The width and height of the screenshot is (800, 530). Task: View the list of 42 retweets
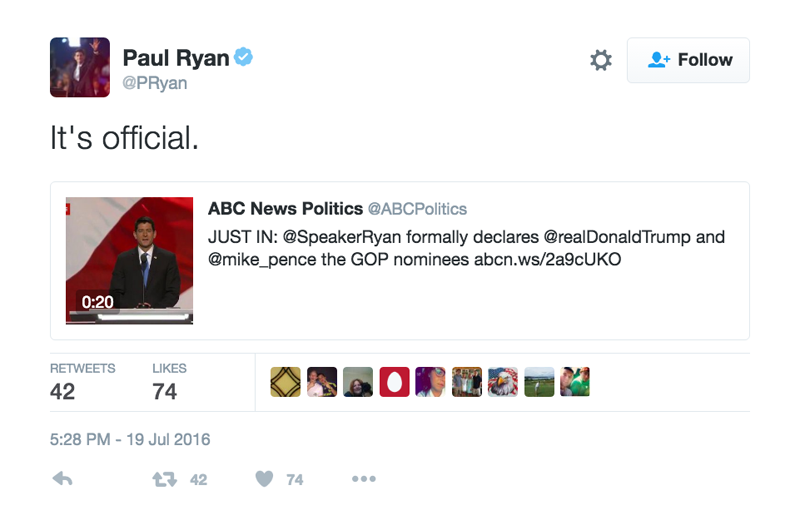pos(82,382)
